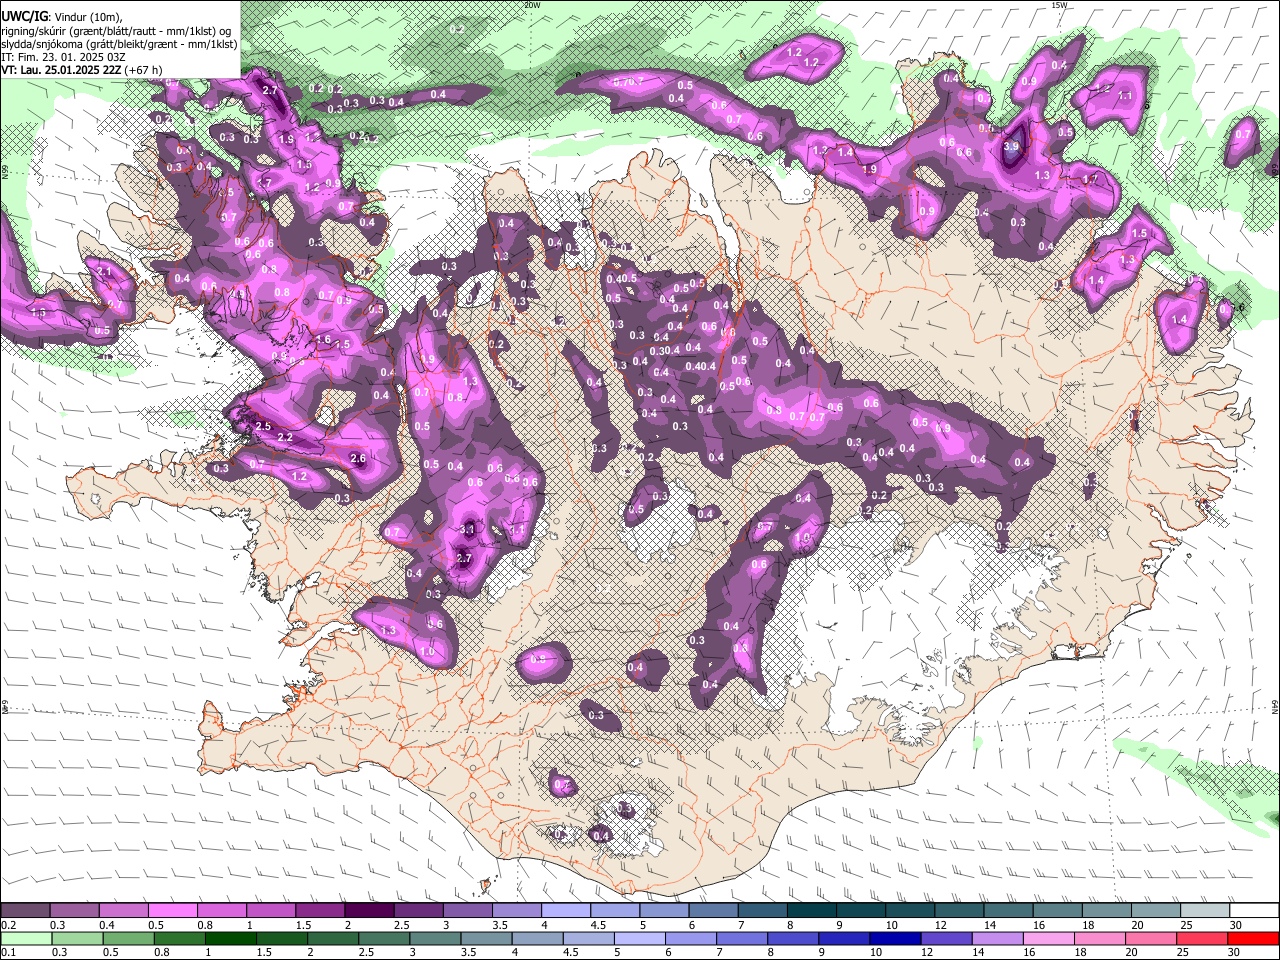Click the 0.1 label on the lower scale

pos(7,952)
